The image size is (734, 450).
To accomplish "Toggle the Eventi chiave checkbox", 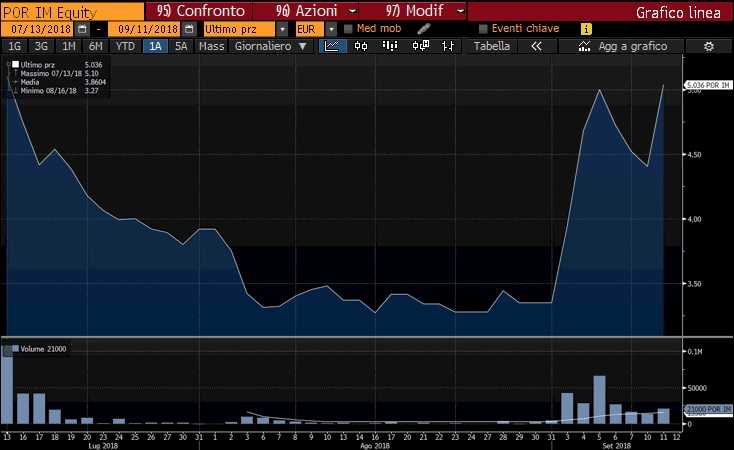I will (483, 29).
